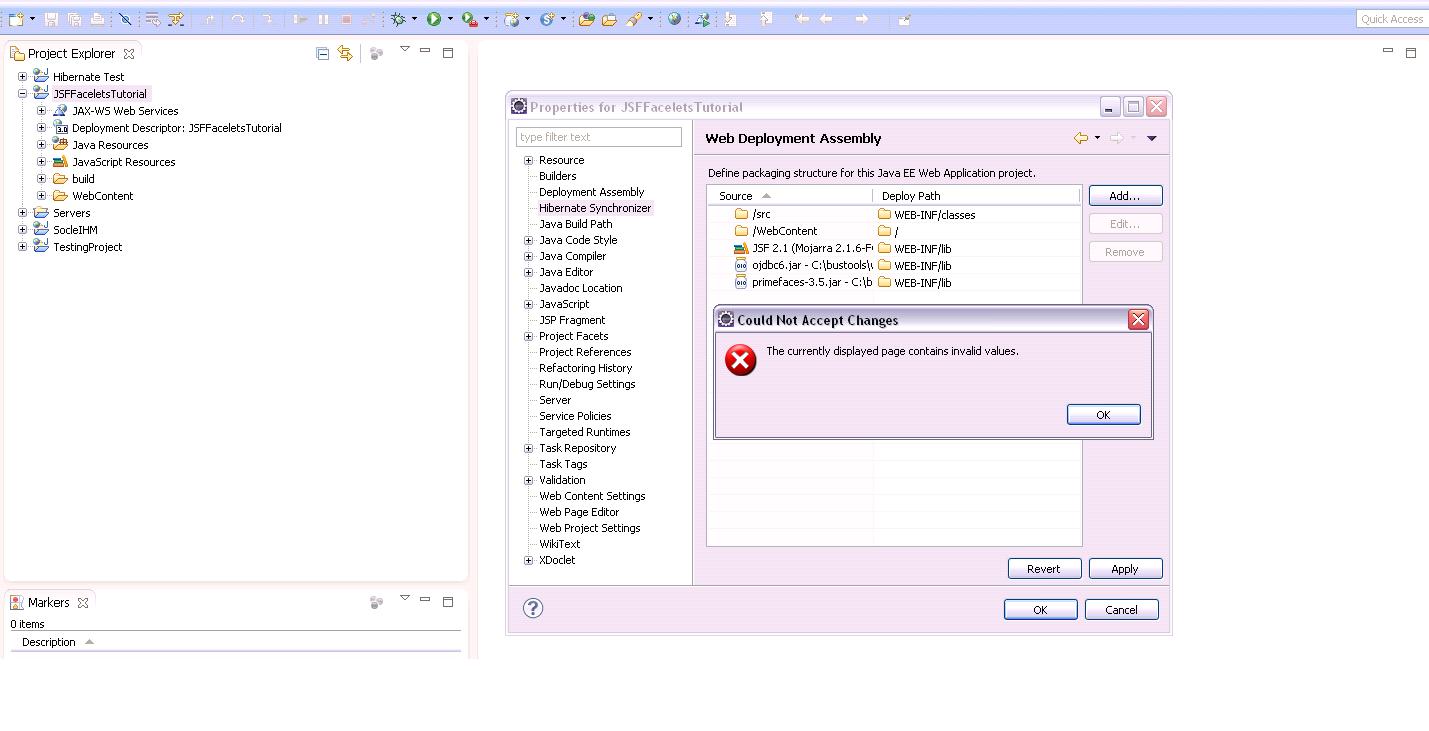Close the Project Explorer tab
Screen dimensions: 1429x731
129,54
